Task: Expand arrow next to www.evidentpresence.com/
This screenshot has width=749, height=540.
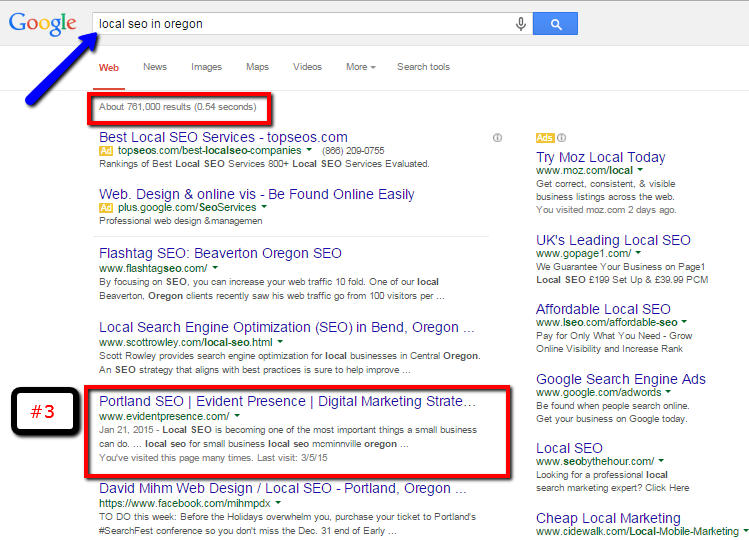Action: click(237, 416)
